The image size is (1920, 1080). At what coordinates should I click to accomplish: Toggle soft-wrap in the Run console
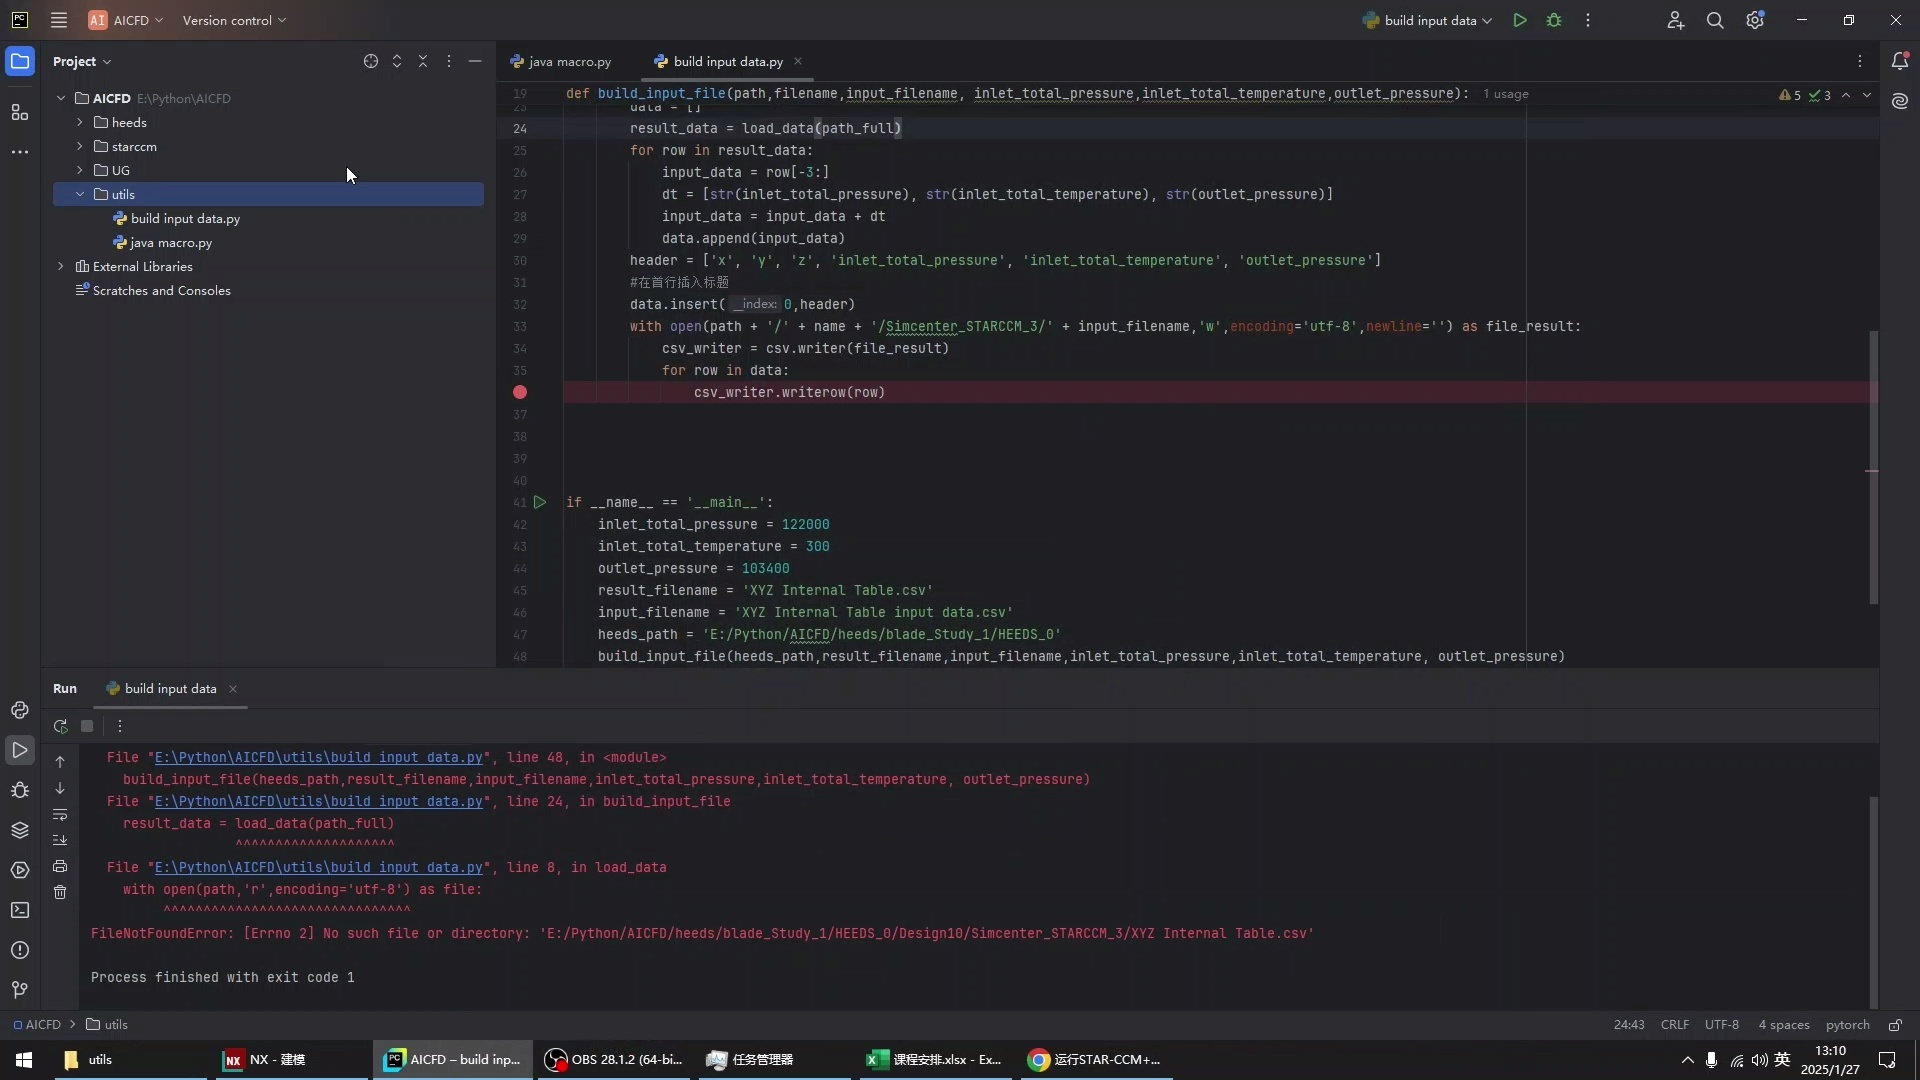tap(60, 814)
